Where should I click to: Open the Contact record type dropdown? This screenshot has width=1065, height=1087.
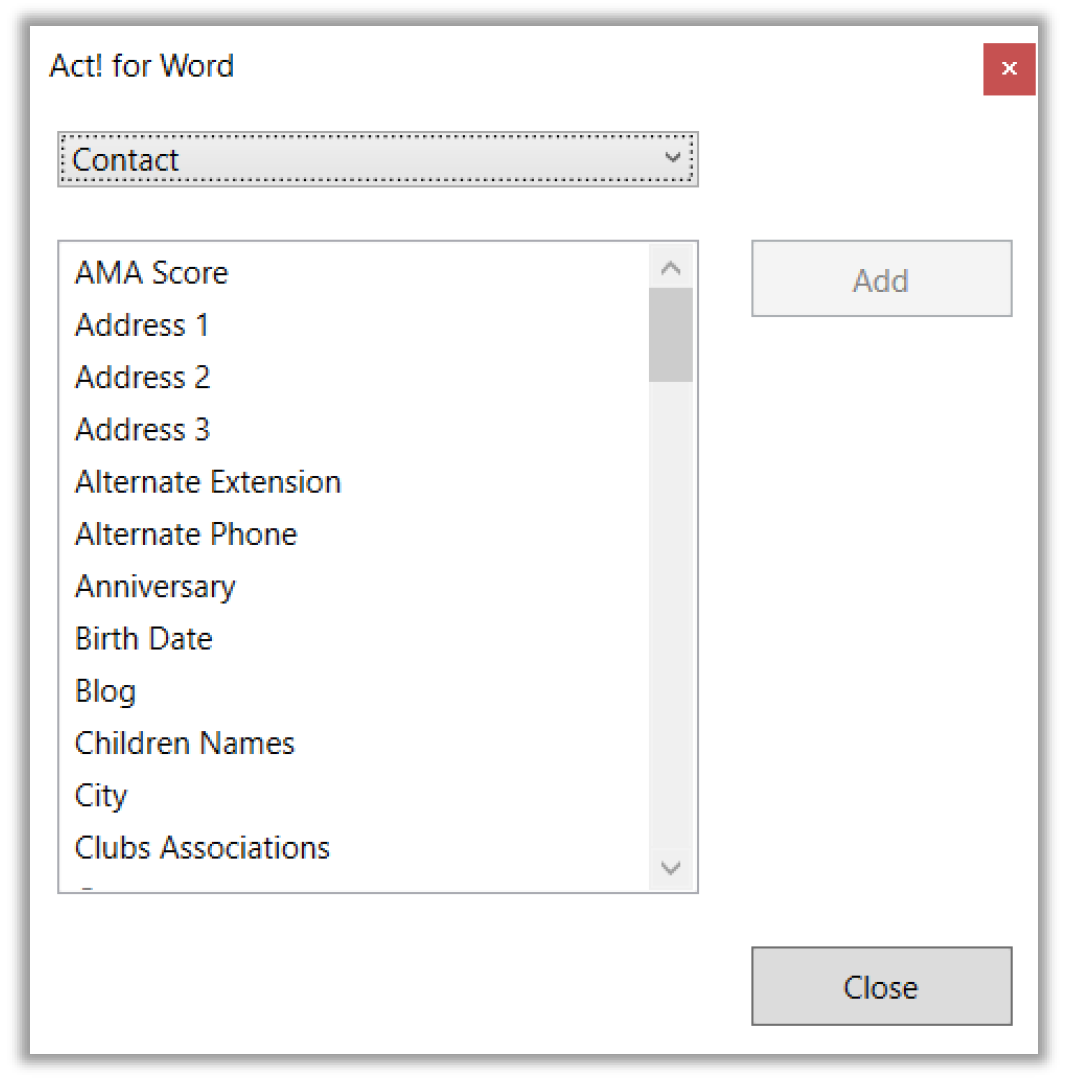click(377, 159)
